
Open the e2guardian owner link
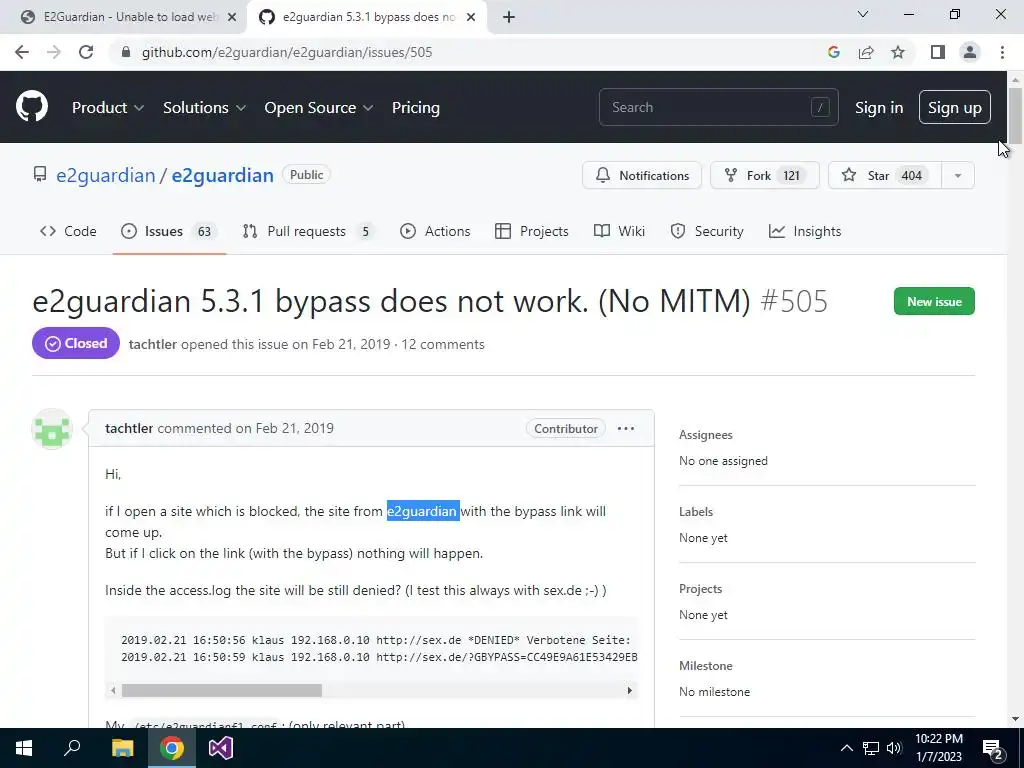pos(106,175)
